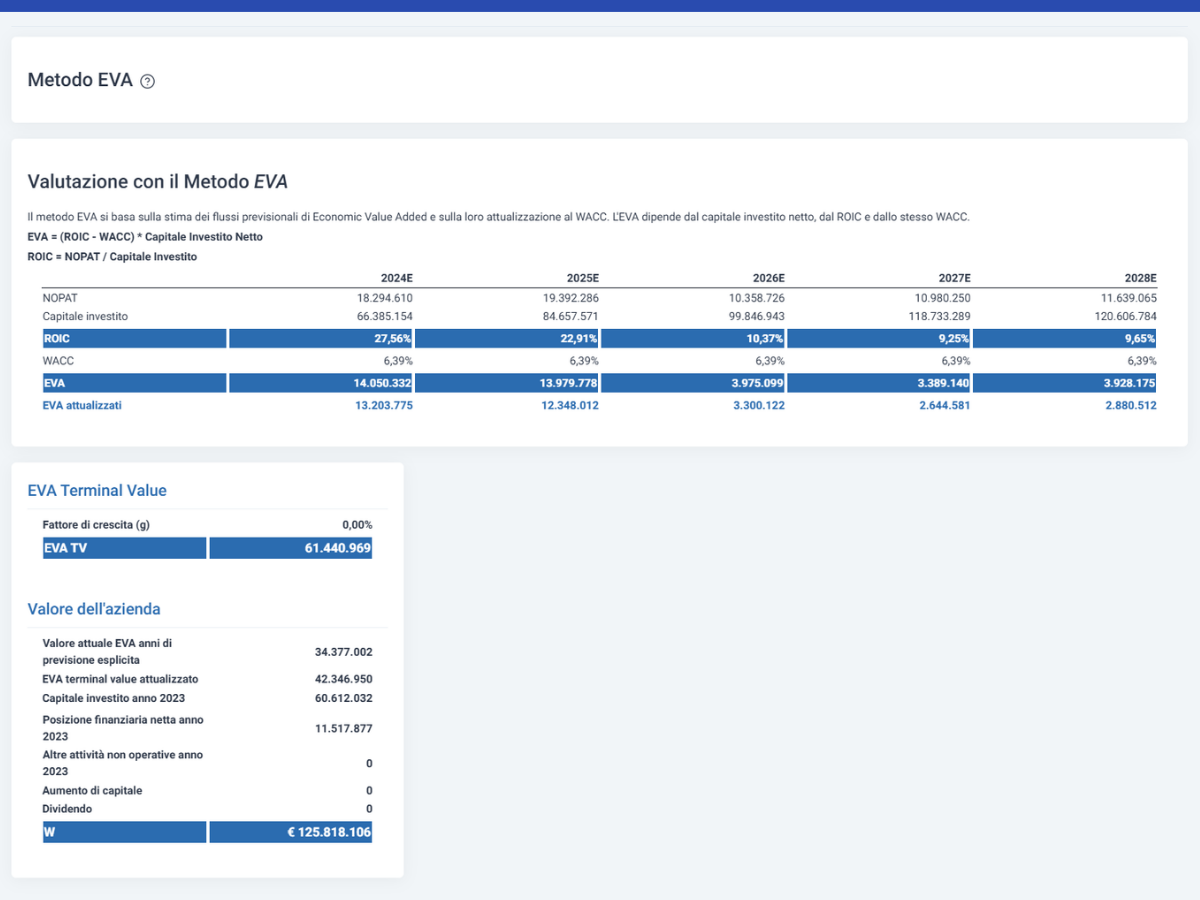This screenshot has width=1200, height=900.
Task: Click the W total € 125.818.106
Action: click(291, 832)
